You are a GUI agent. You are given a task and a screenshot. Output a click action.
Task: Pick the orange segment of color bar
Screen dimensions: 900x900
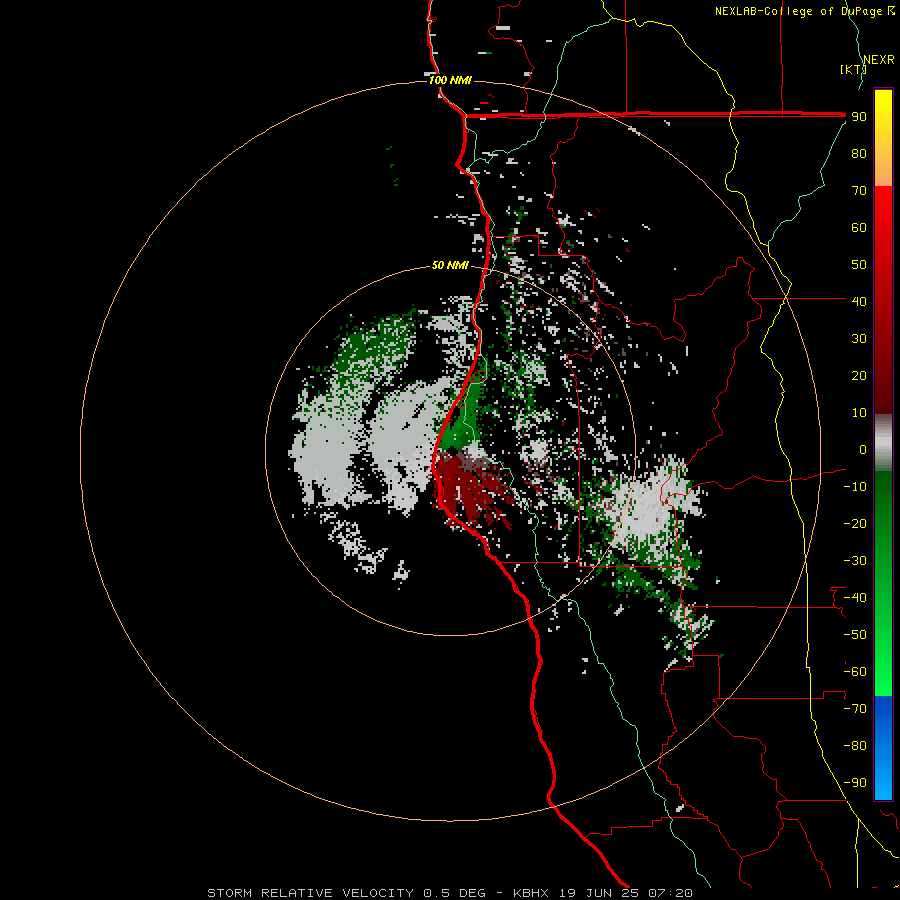pos(883,170)
